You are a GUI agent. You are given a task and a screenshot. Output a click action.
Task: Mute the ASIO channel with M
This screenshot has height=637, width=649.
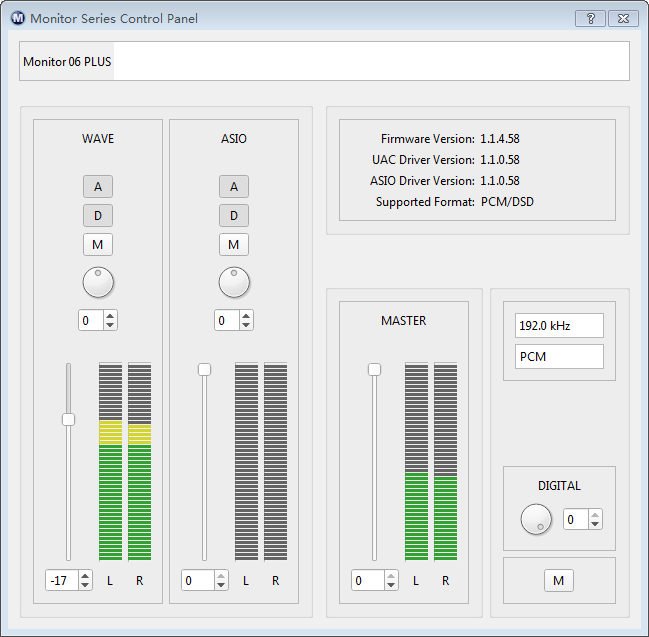234,244
